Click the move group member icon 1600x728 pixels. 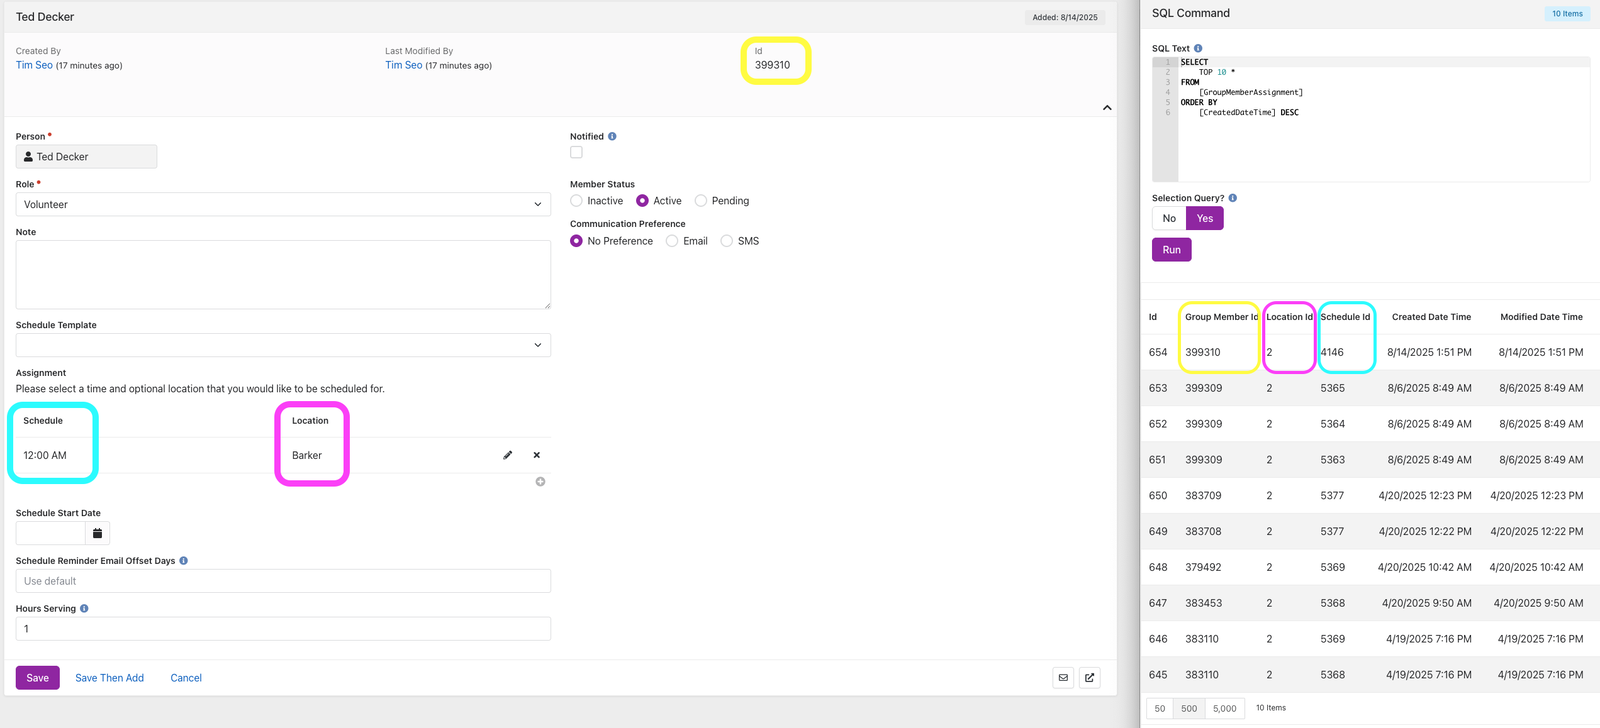[x=1090, y=678]
